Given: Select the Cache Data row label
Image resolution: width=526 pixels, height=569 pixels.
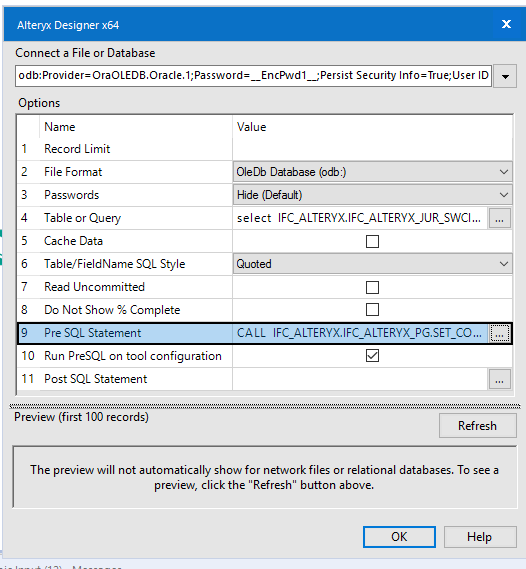Looking at the screenshot, I should click(73, 241).
